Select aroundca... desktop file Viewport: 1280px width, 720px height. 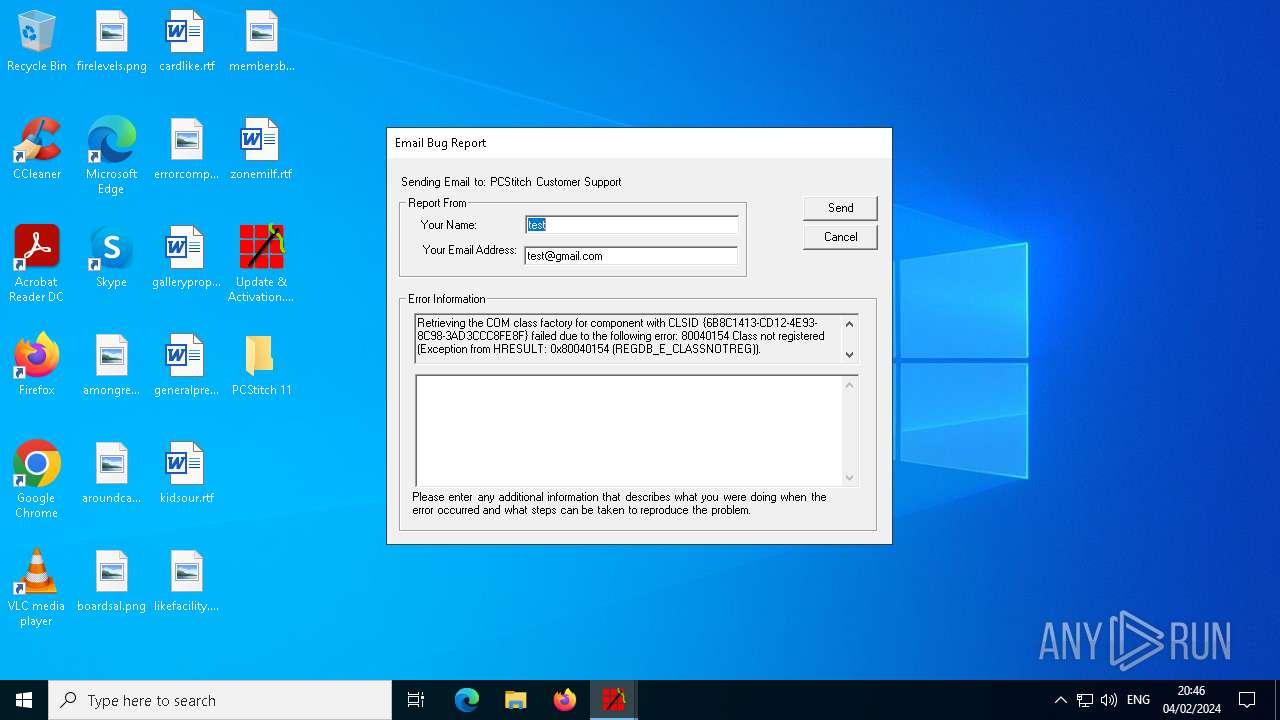[x=112, y=474]
